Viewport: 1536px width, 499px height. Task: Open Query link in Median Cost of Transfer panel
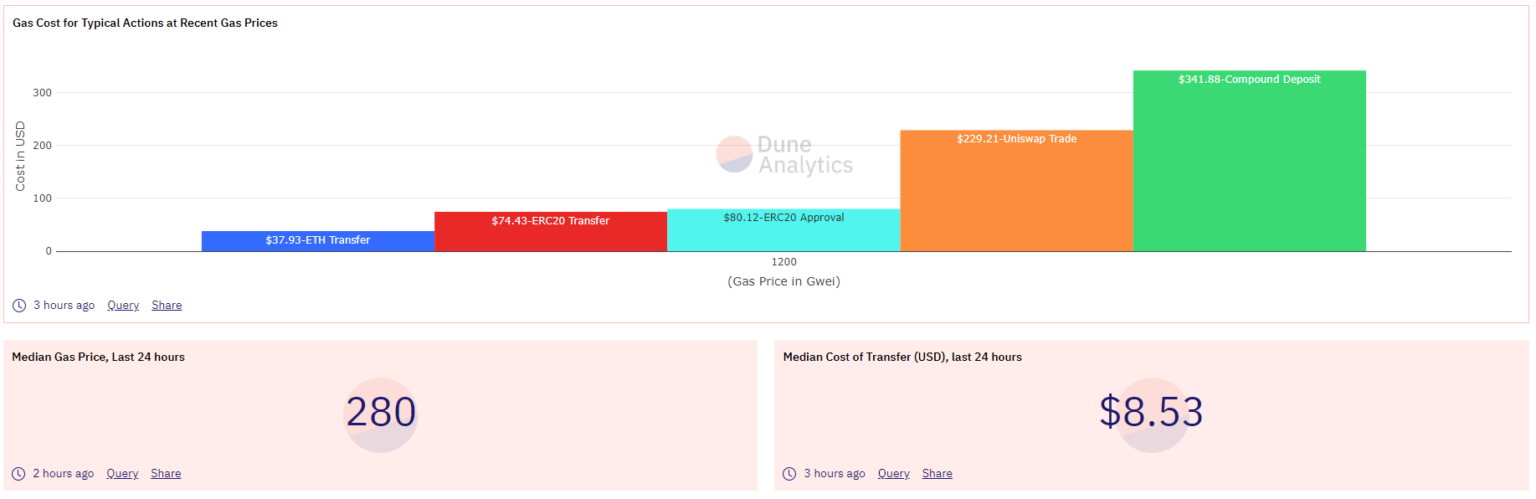pos(894,473)
